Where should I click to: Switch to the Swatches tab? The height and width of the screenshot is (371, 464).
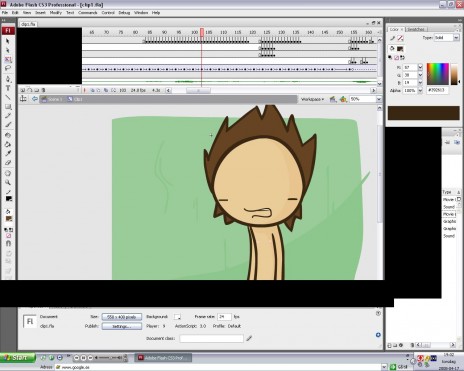(x=416, y=29)
